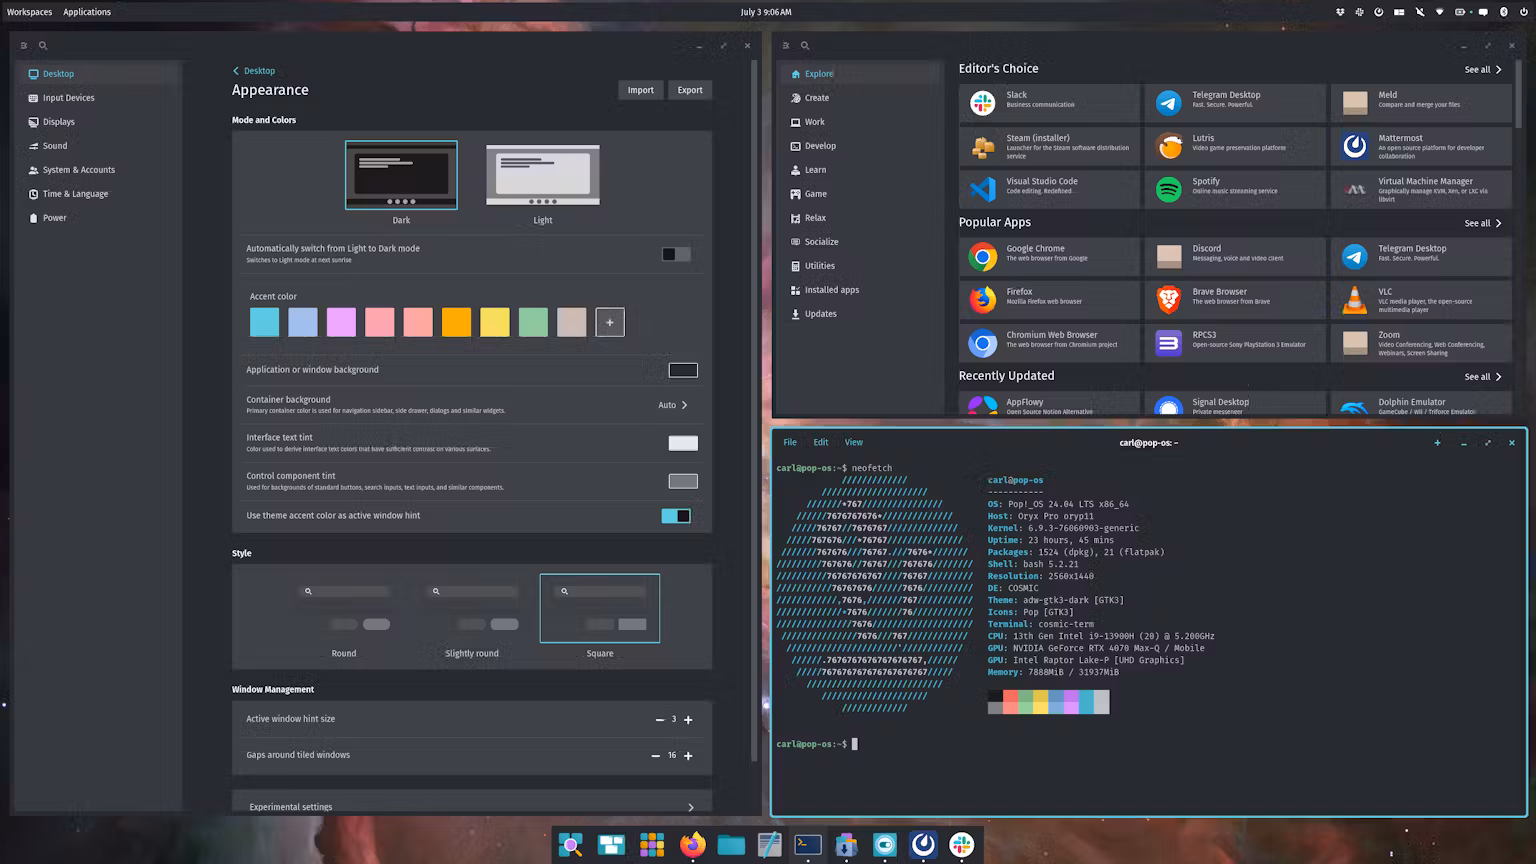This screenshot has height=864, width=1536.
Task: Open the Brave Browser icon
Action: [1168, 298]
